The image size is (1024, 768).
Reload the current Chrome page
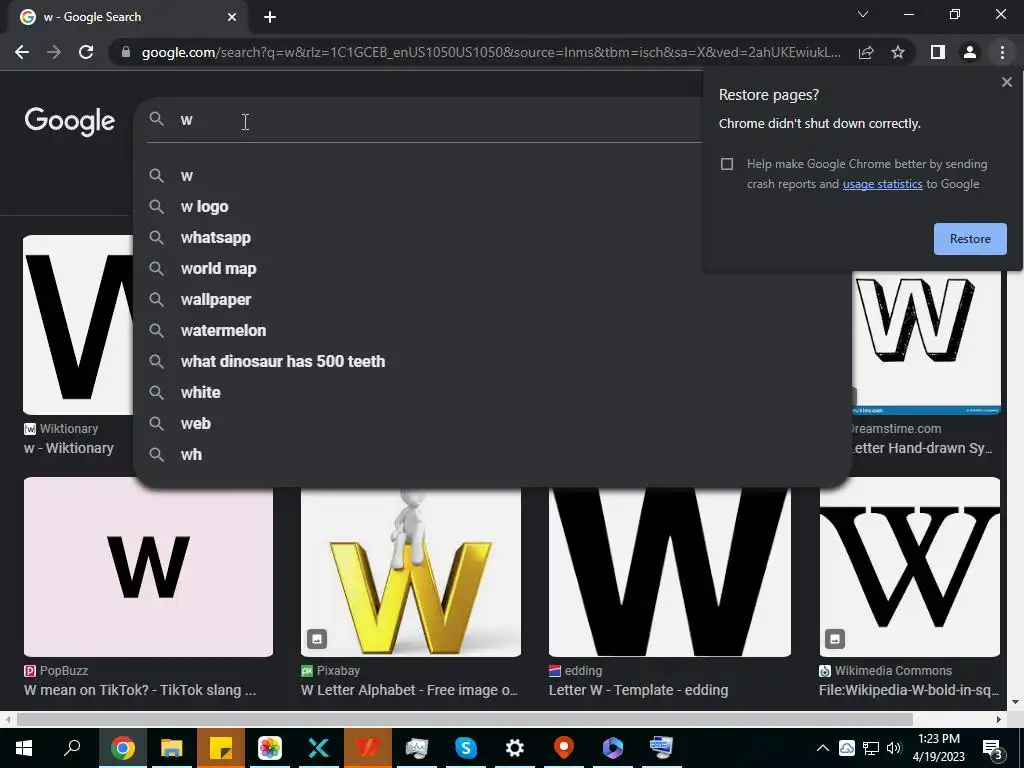pyautogui.click(x=86, y=52)
